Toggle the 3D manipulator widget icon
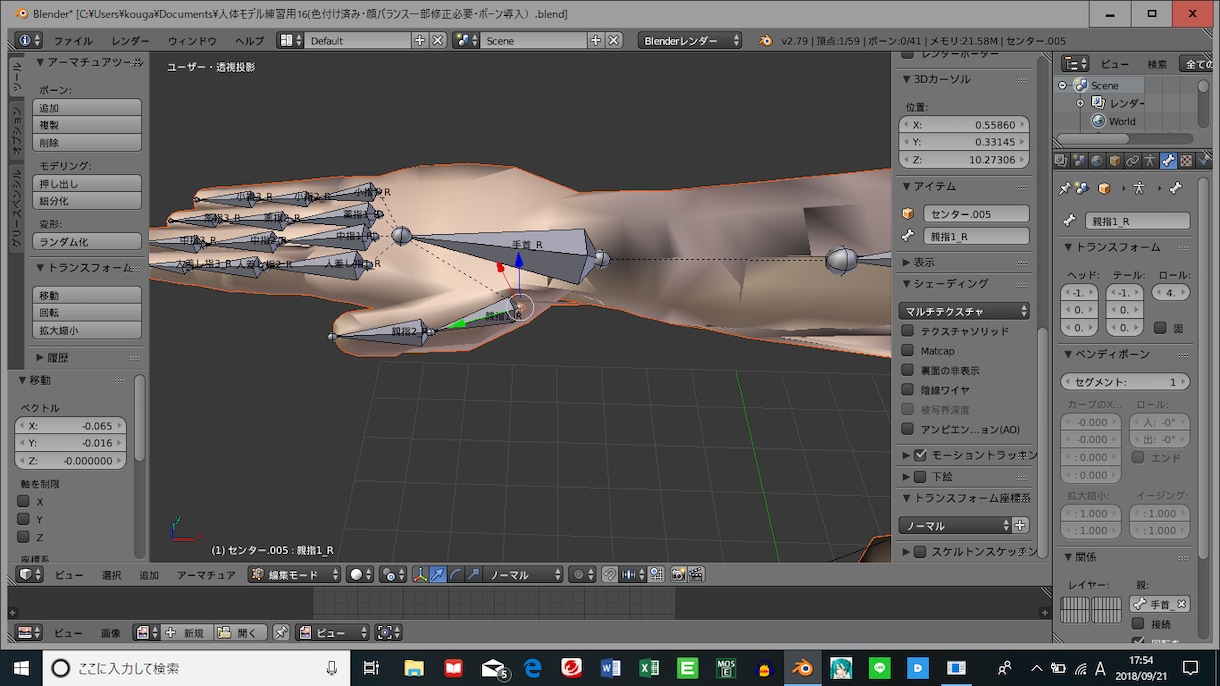Image resolution: width=1220 pixels, height=686 pixels. 420,575
